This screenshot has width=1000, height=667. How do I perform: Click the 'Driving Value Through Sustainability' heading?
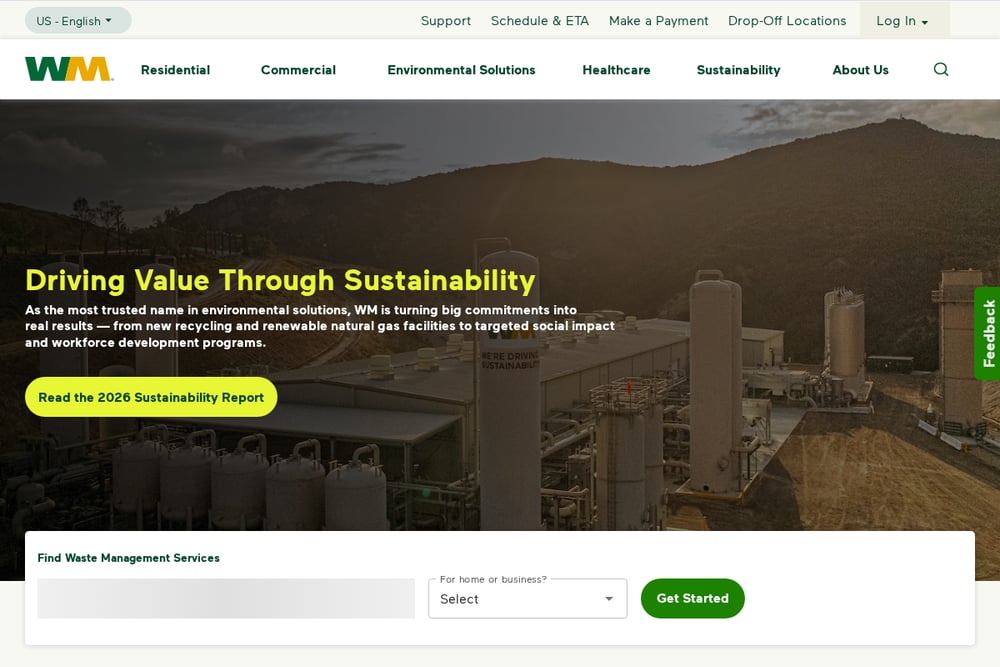click(280, 281)
